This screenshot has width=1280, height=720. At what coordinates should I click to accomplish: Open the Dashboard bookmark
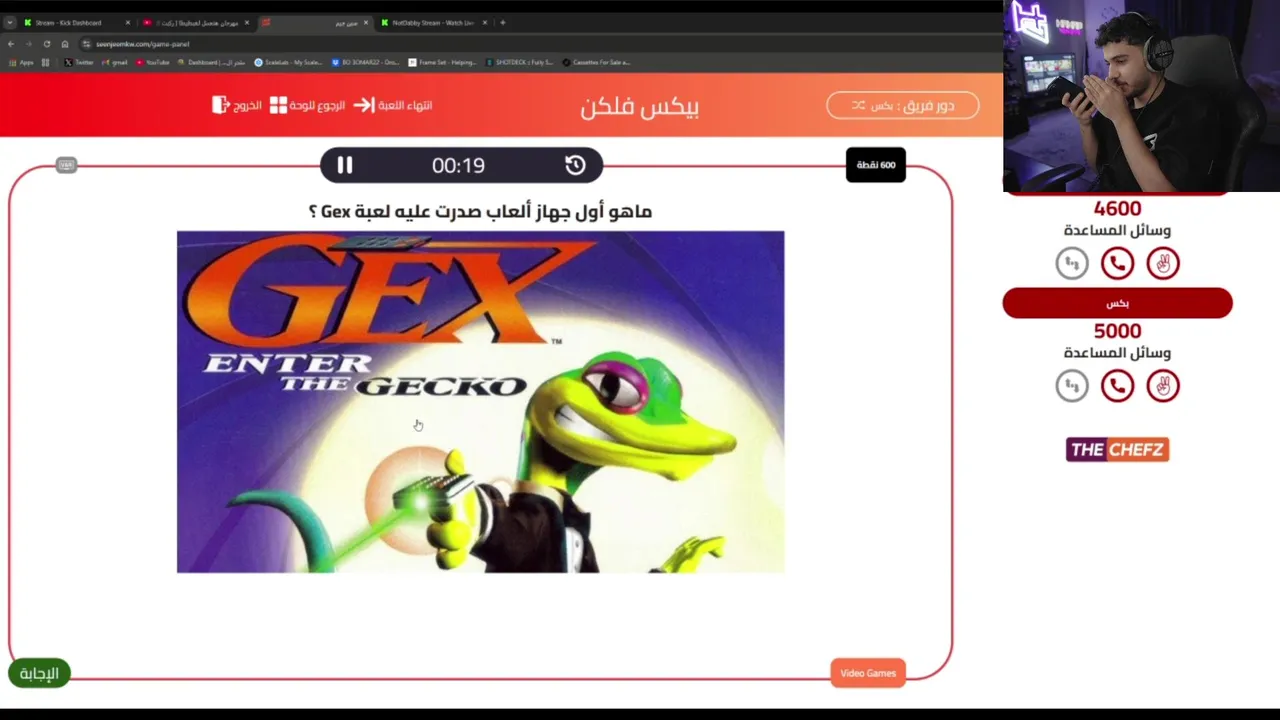(x=212, y=62)
